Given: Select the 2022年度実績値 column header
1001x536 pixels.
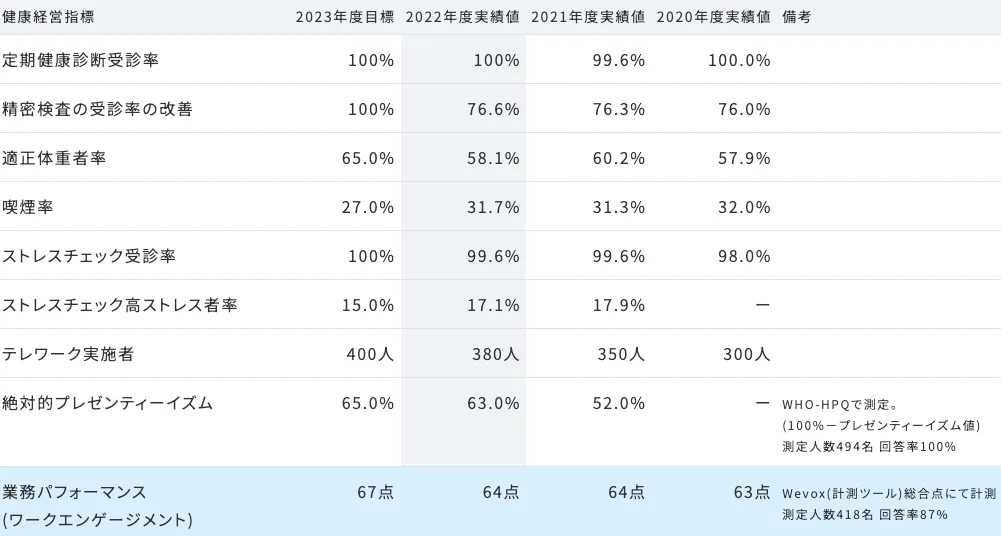Looking at the screenshot, I should 463,16.
